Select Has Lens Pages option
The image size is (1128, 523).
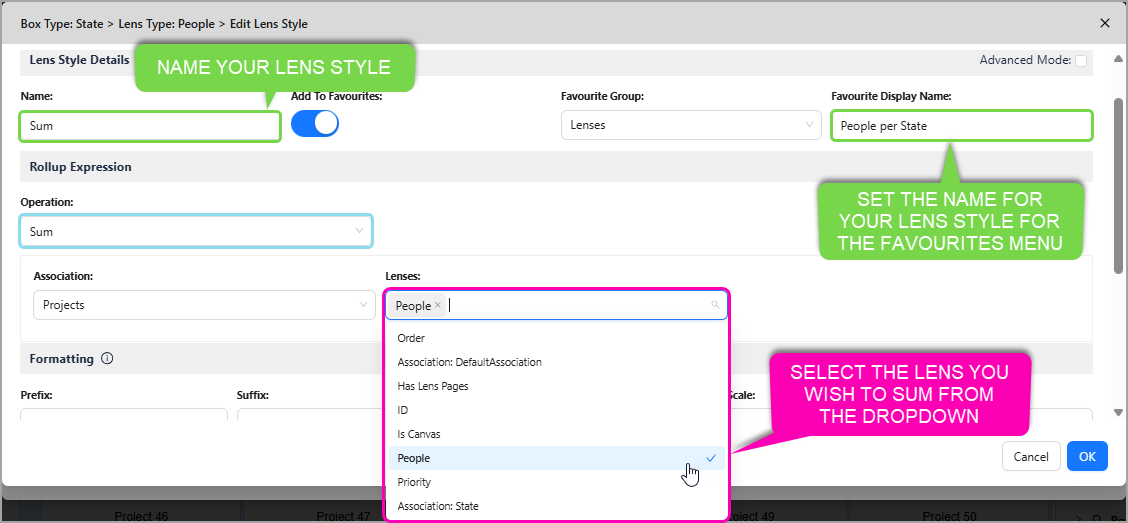(432, 386)
